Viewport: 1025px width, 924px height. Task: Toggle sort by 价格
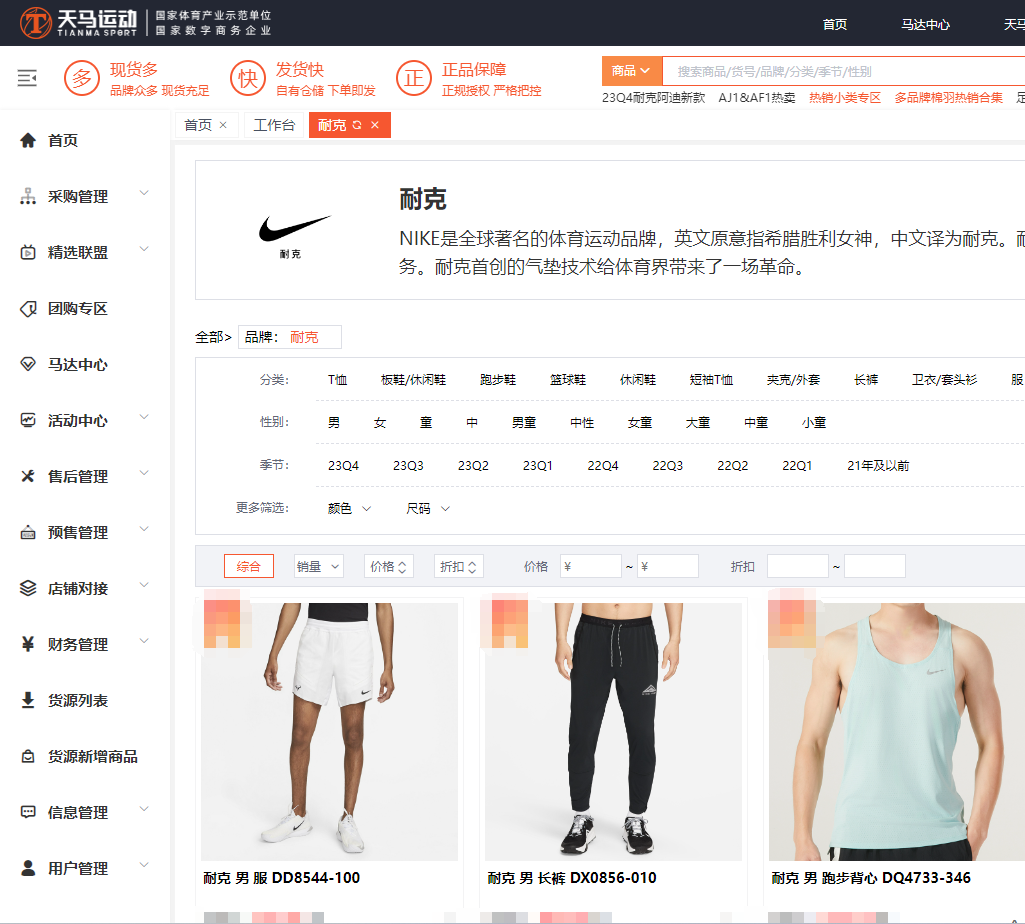click(388, 566)
